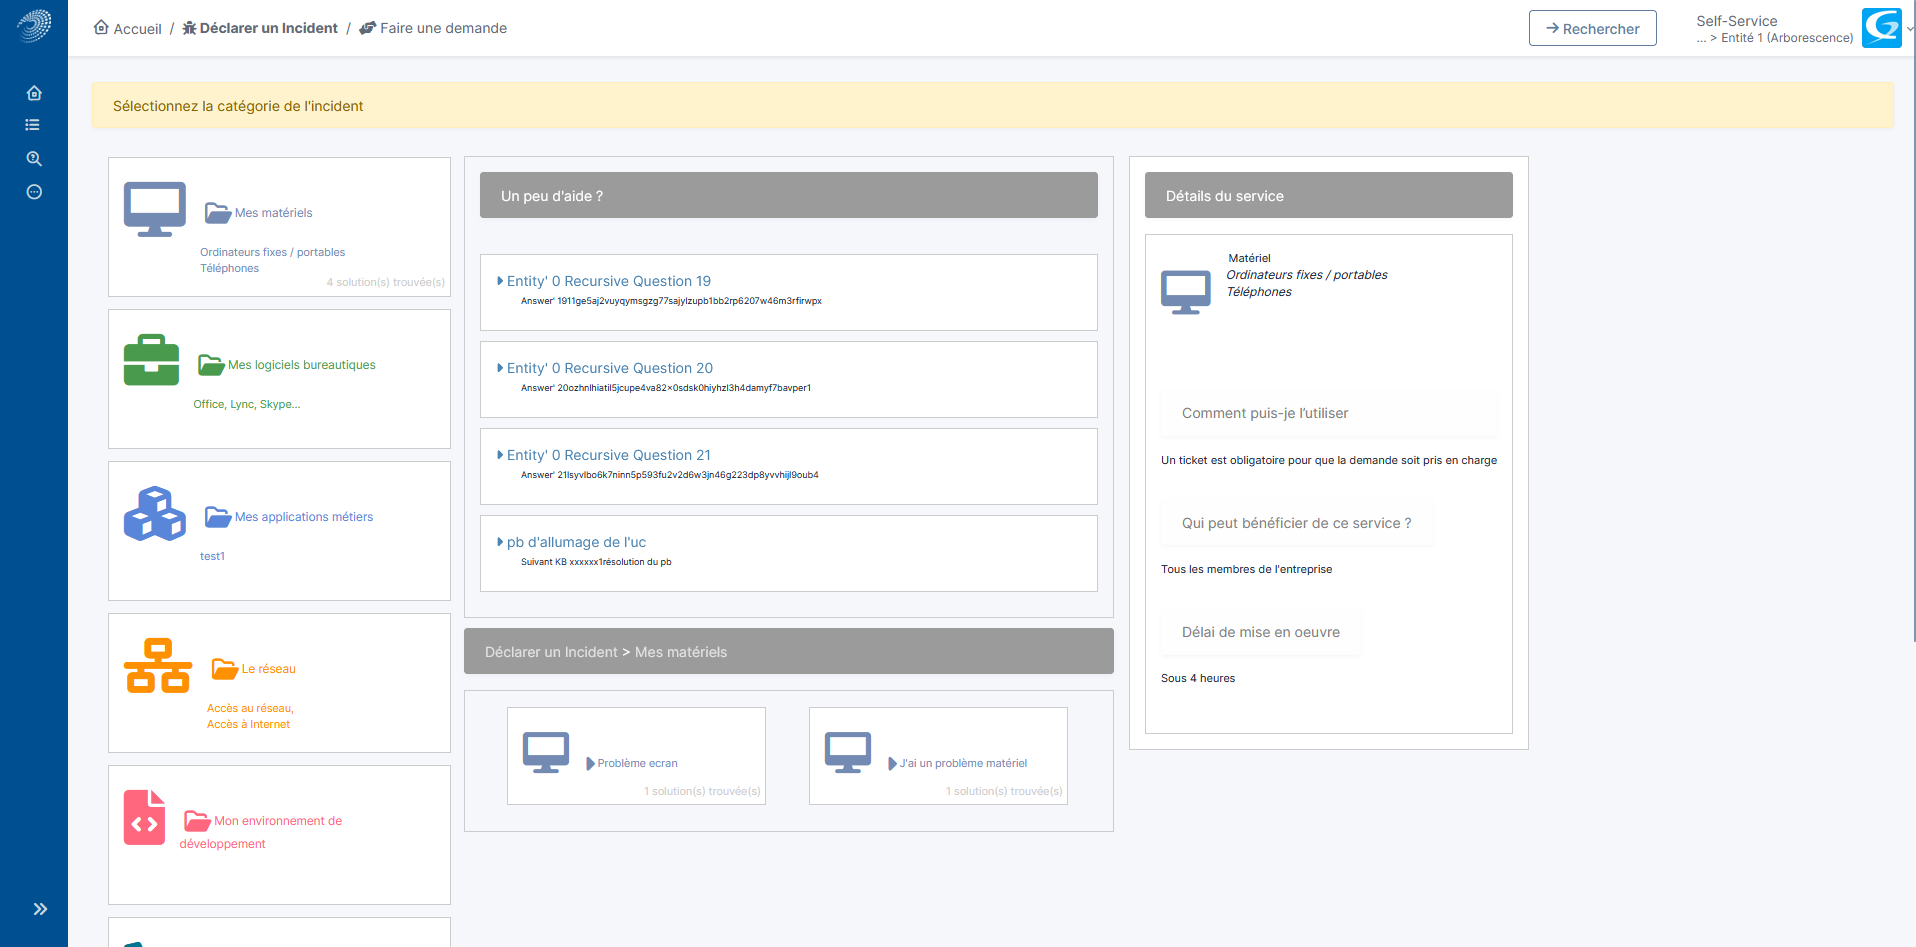Open the Mes matériels category link
Screen dimensions: 1916x947
click(273, 213)
